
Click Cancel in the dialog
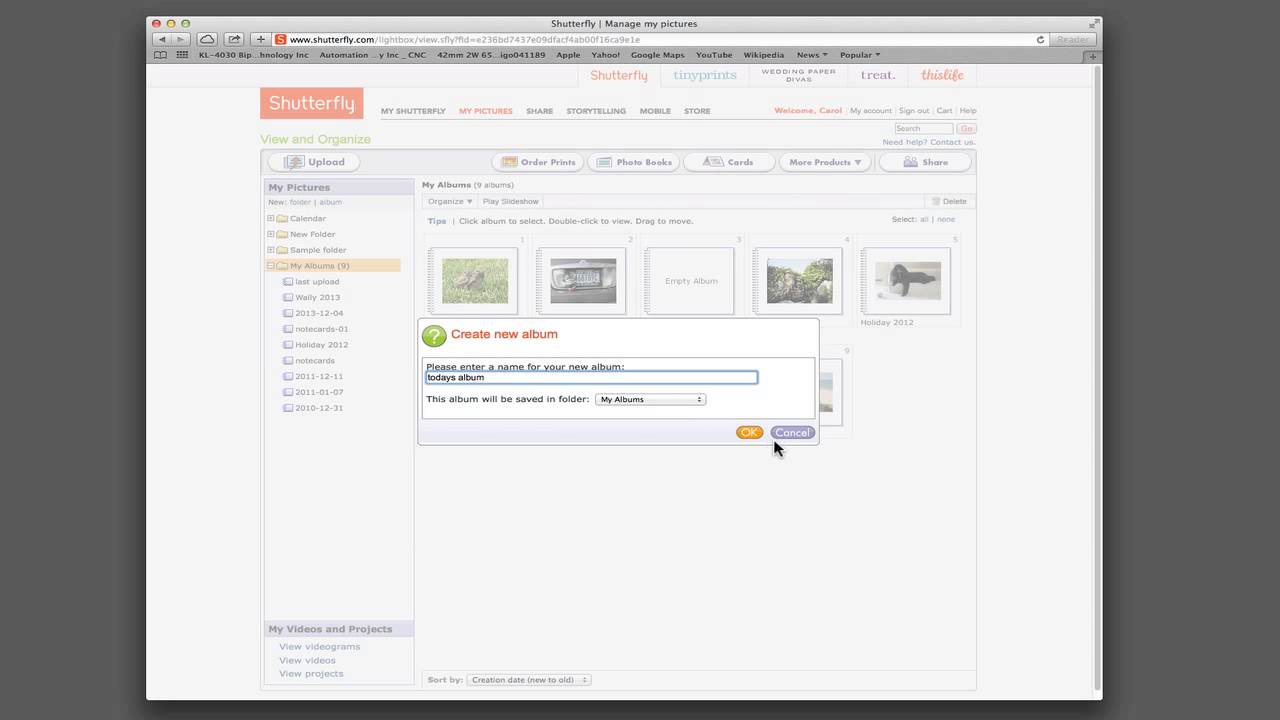tap(792, 433)
